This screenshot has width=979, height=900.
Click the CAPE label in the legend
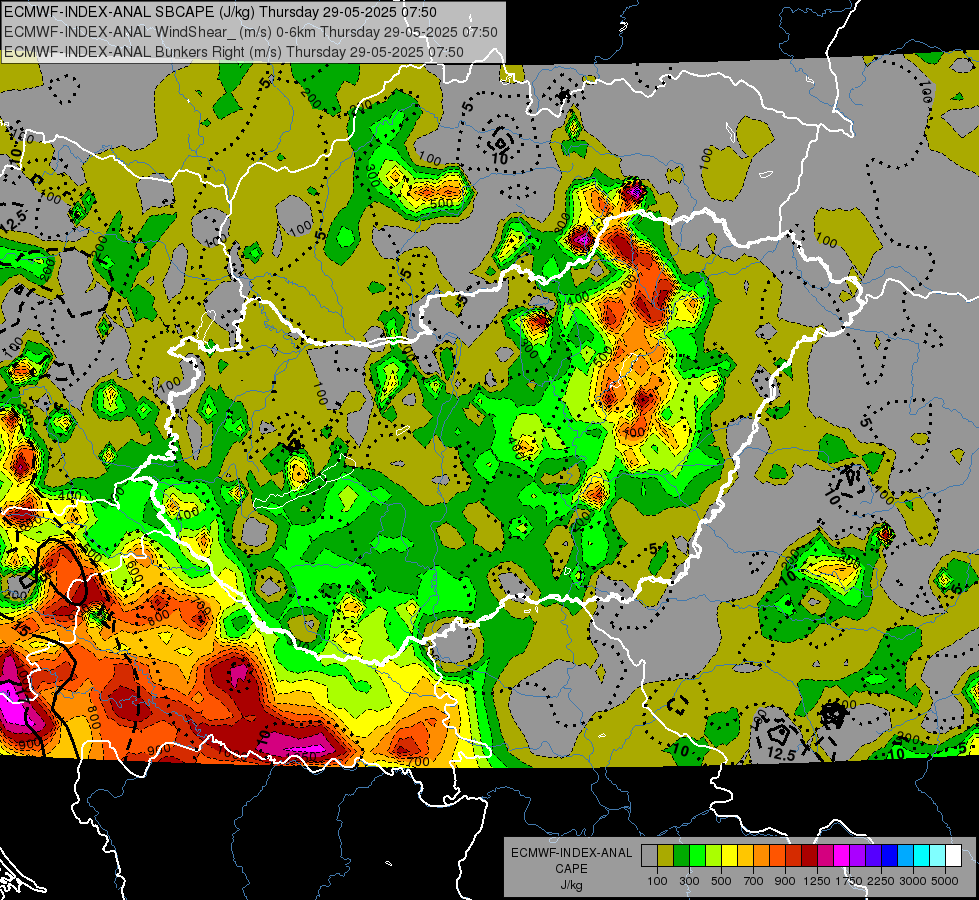click(571, 868)
